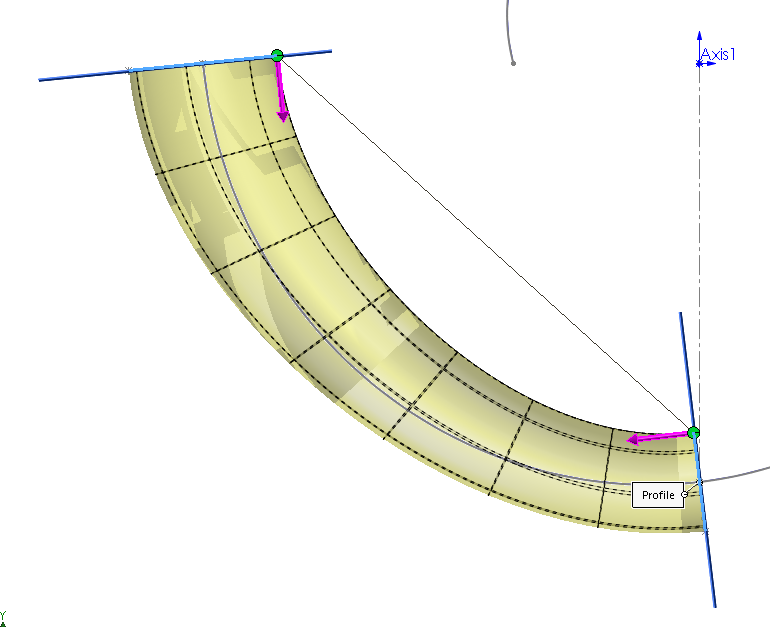The image size is (770, 627).
Task: Select the Axis1 text label
Action: (x=718, y=54)
